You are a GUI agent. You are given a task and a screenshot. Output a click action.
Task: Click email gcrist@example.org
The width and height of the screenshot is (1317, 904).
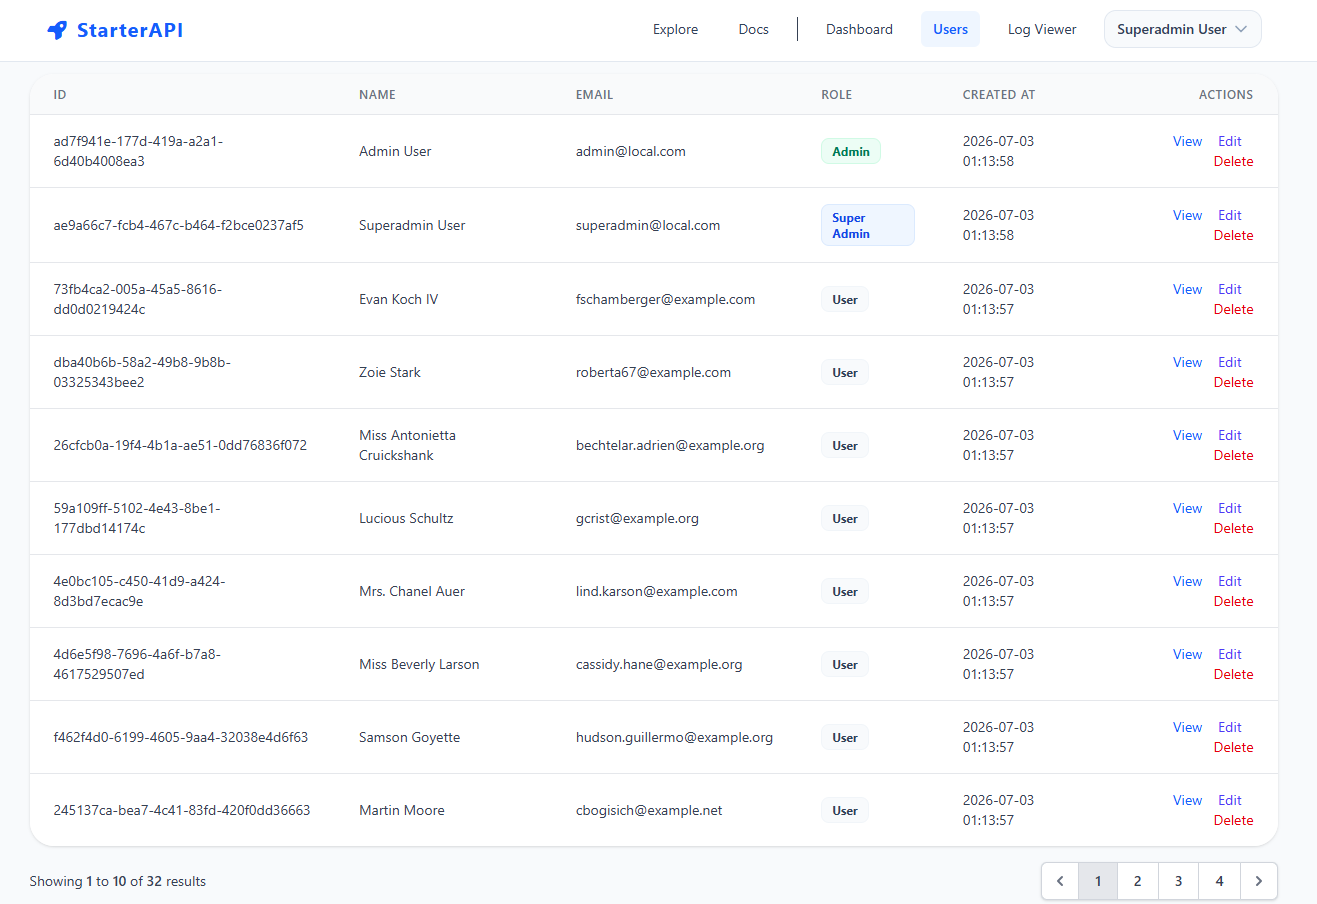637,518
